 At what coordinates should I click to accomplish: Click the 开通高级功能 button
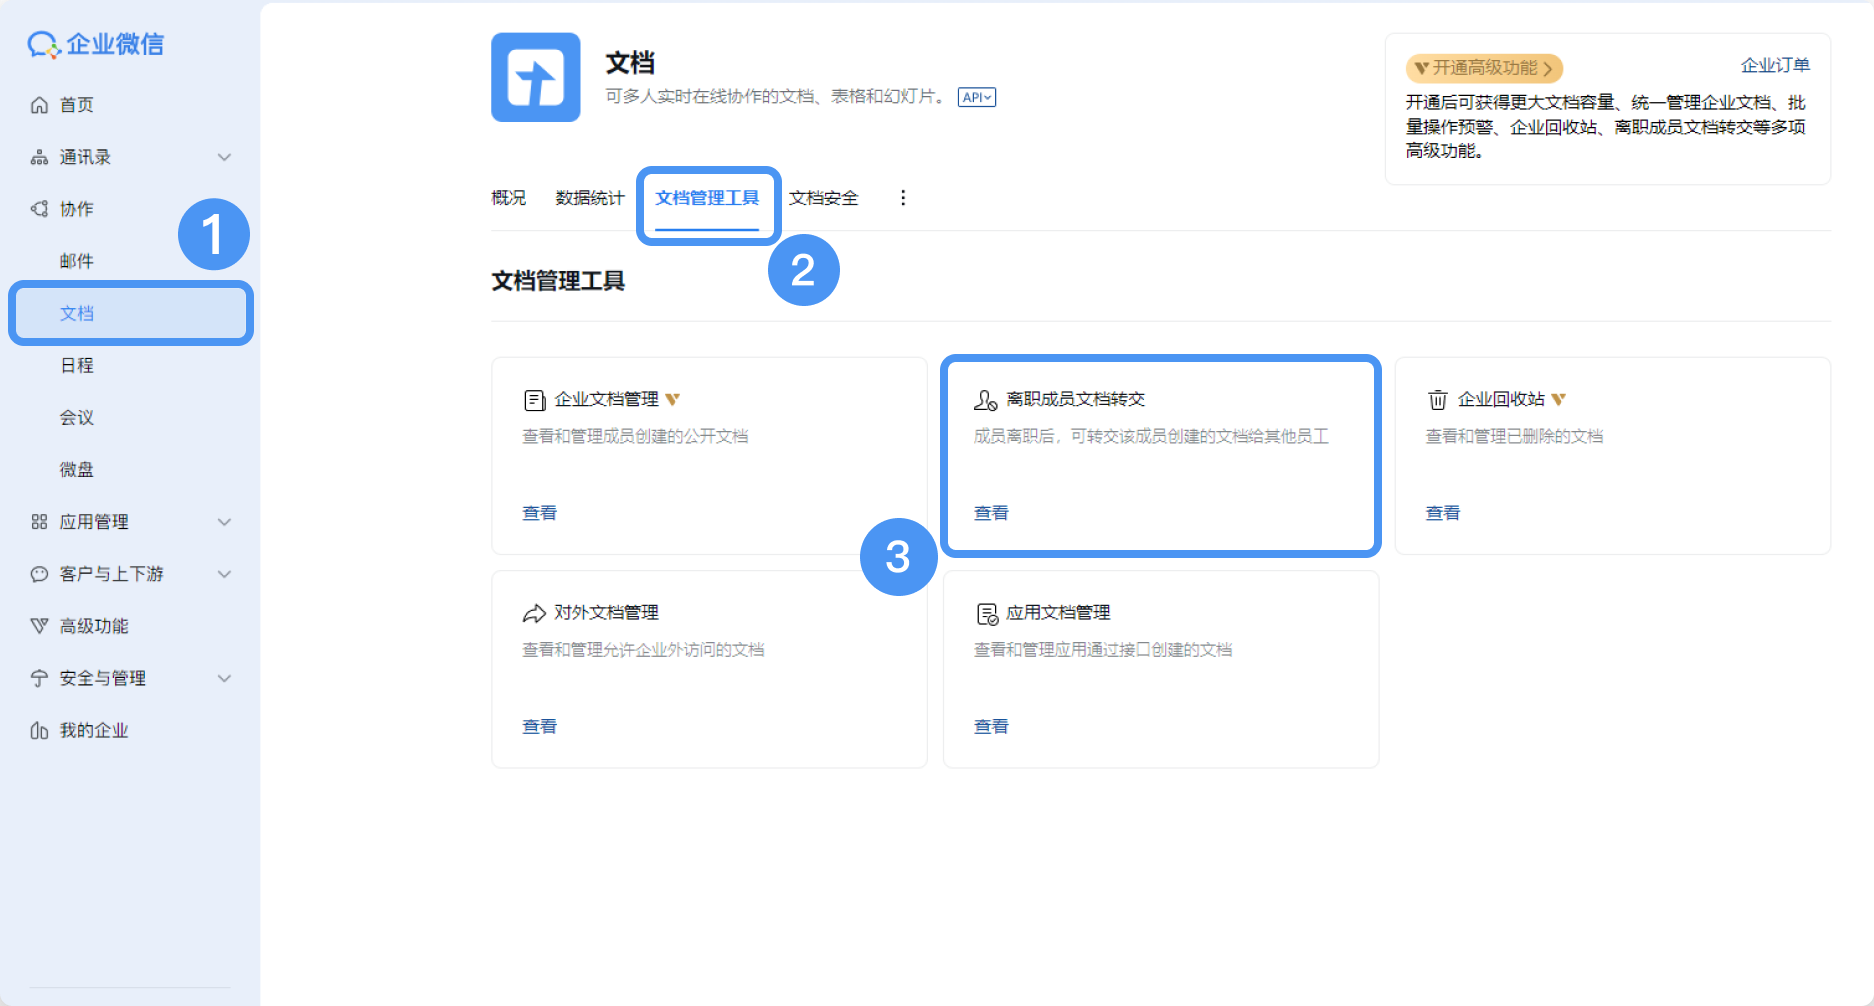click(1484, 68)
